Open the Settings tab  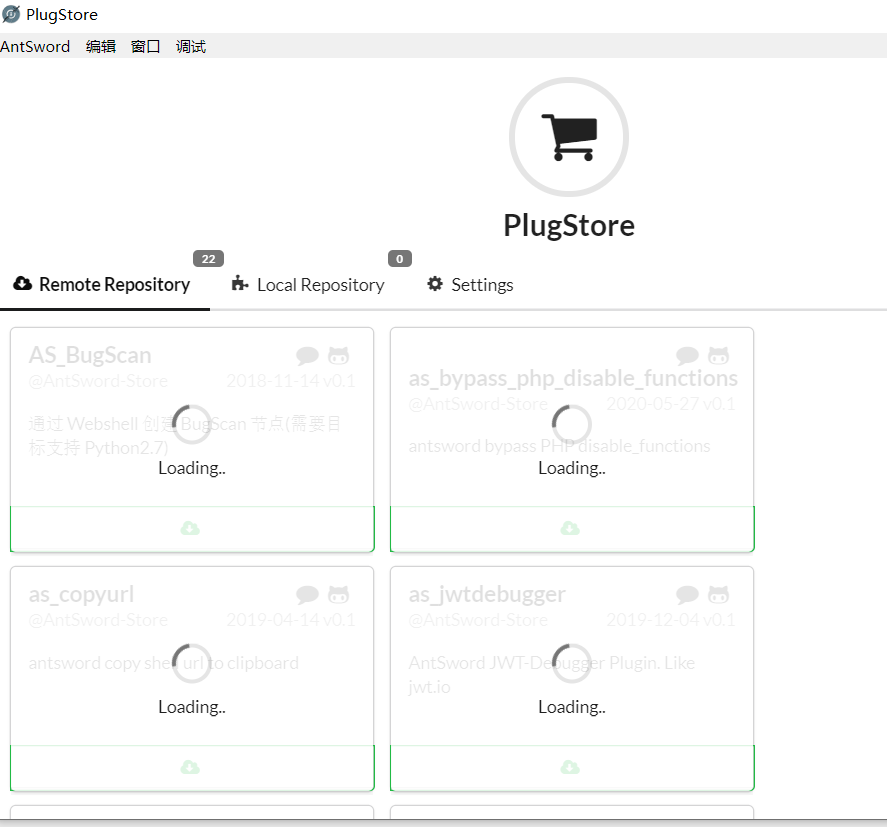(470, 285)
